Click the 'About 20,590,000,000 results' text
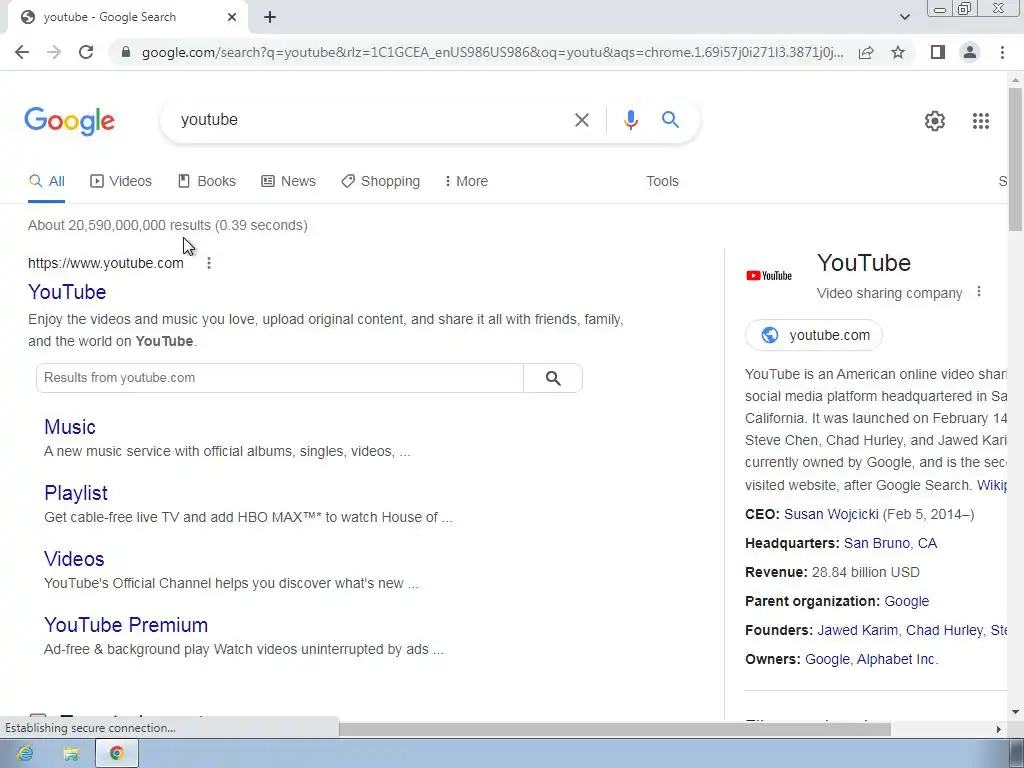Image resolution: width=1024 pixels, height=768 pixels. coord(120,225)
